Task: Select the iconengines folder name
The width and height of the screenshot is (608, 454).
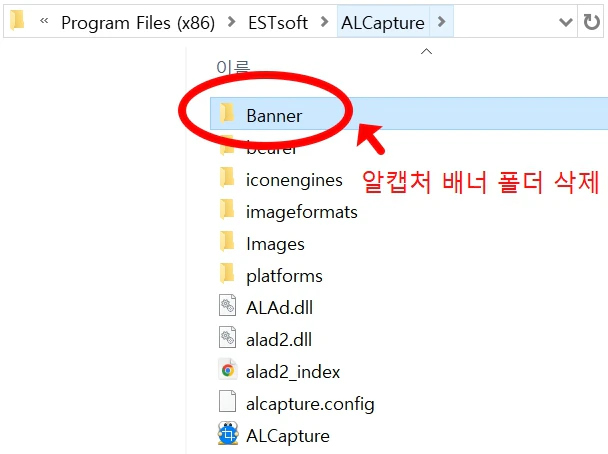Action: coord(294,180)
